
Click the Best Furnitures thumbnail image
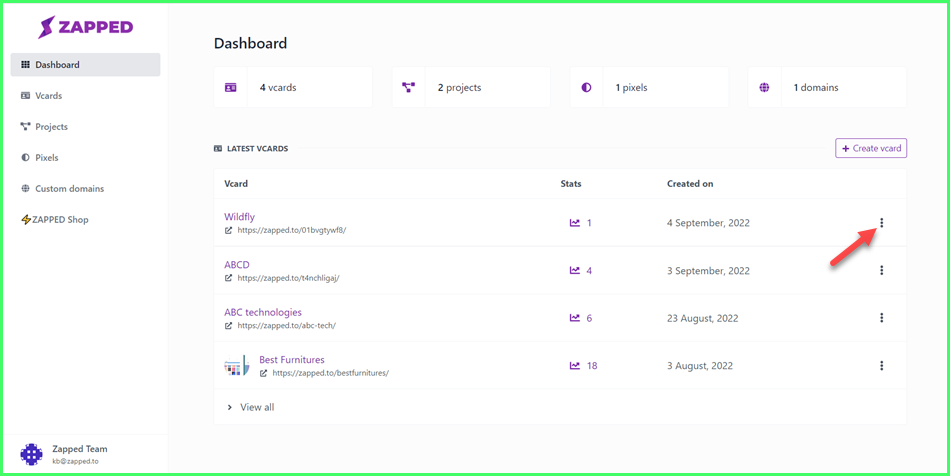236,366
